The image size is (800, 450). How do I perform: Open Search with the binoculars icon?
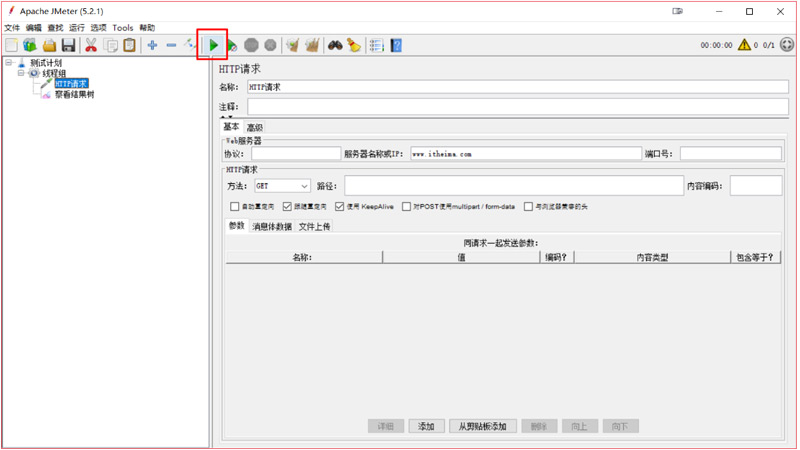coord(335,45)
